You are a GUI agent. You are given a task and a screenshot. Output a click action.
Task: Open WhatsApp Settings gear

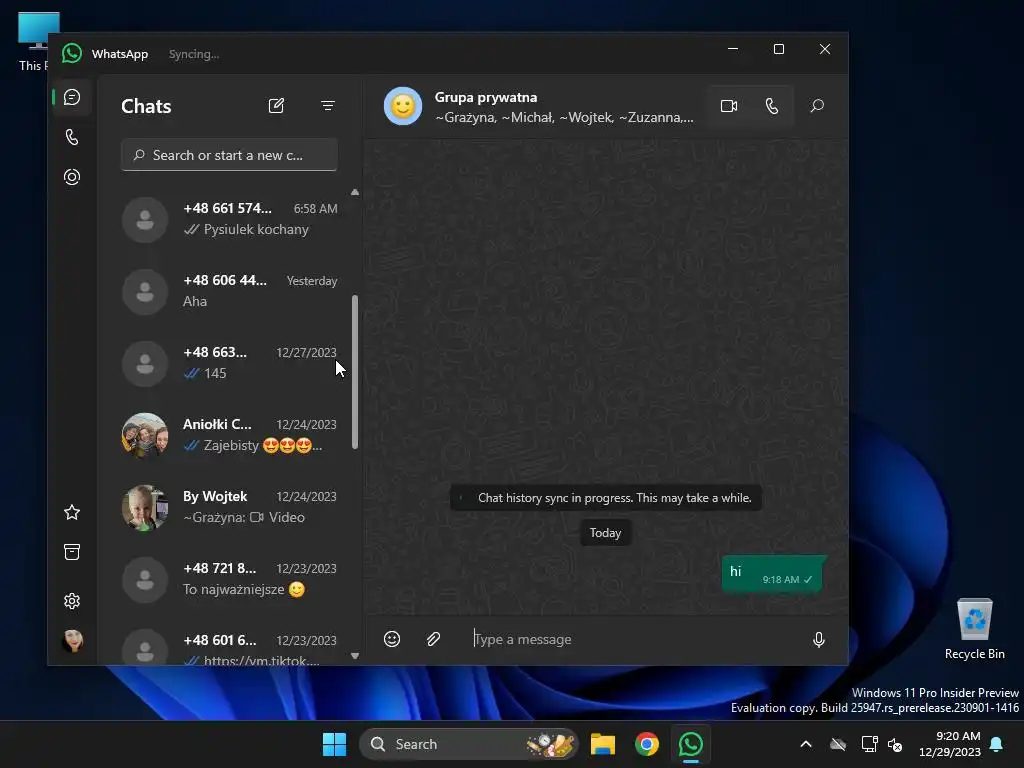coord(72,601)
